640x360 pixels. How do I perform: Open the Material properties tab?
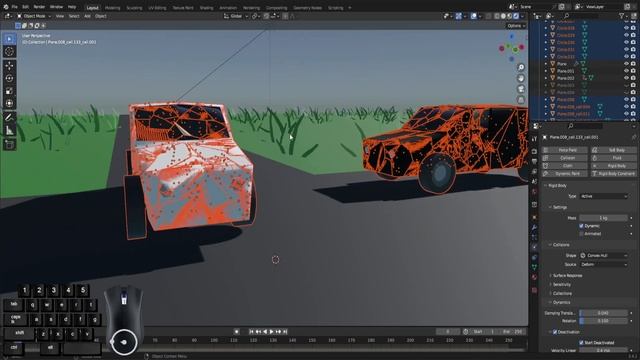pos(534,277)
